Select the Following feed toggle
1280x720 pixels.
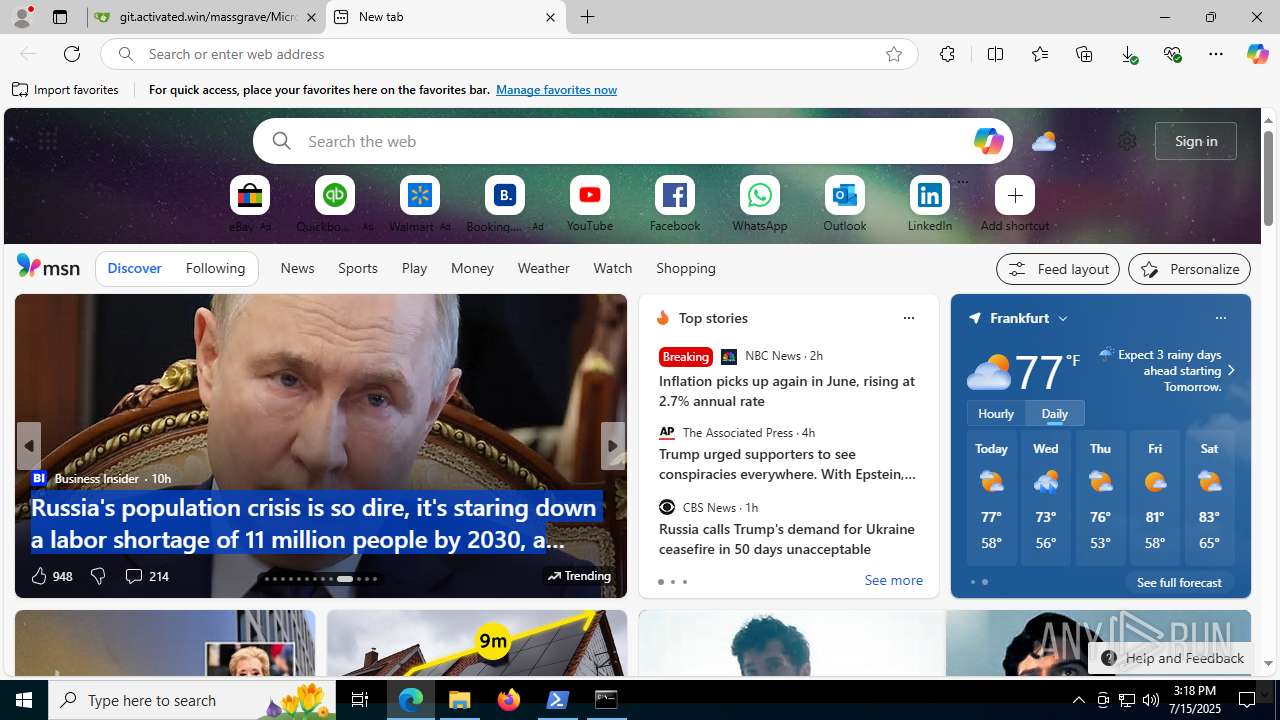click(x=215, y=268)
